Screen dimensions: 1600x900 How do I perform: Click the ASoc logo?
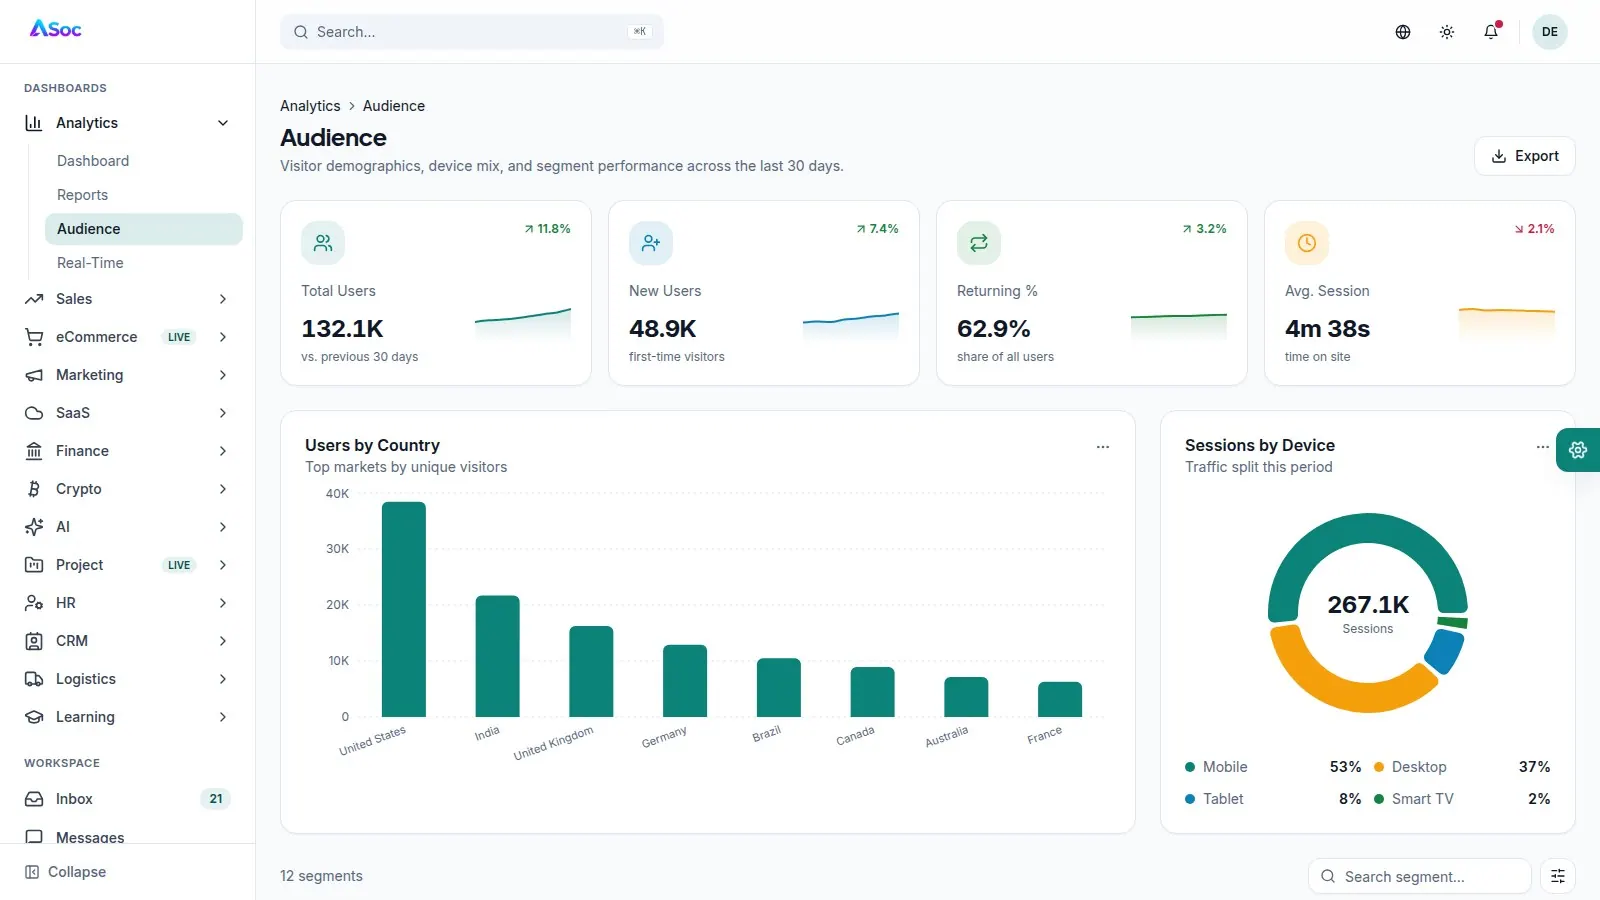56,29
